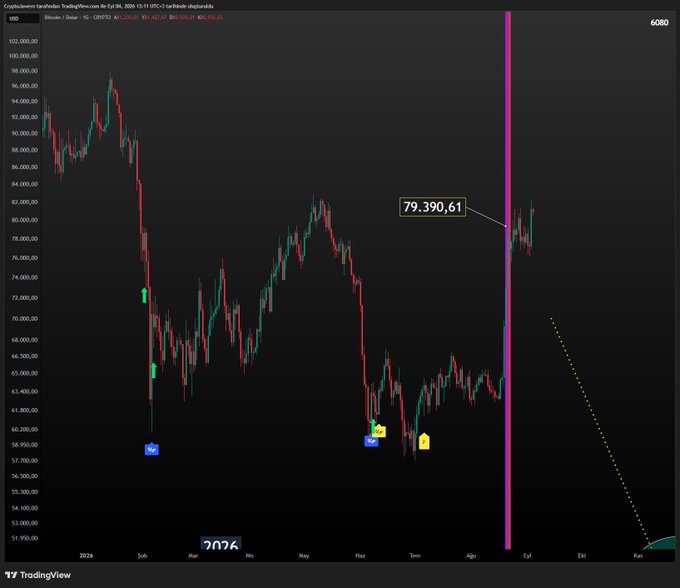Click the TradingView logo at the bottom

(x=38, y=575)
